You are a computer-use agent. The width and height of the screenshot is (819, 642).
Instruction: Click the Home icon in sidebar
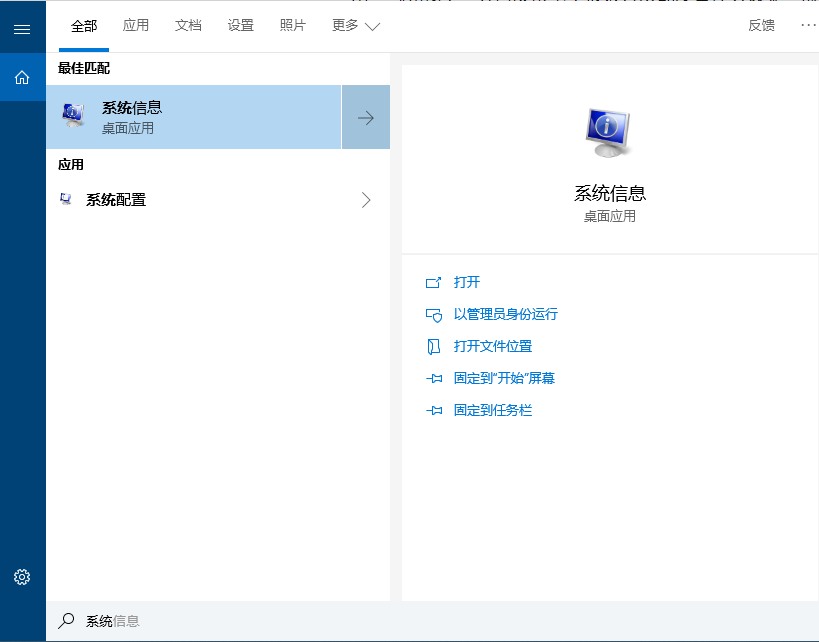tap(22, 77)
